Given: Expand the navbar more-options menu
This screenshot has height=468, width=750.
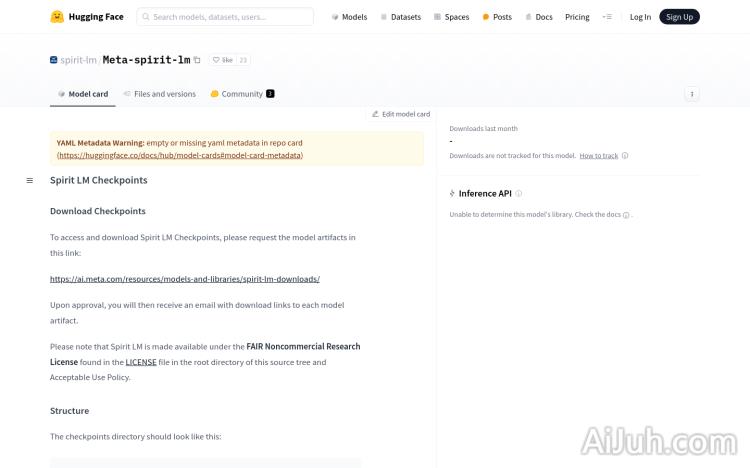Looking at the screenshot, I should click(607, 17).
